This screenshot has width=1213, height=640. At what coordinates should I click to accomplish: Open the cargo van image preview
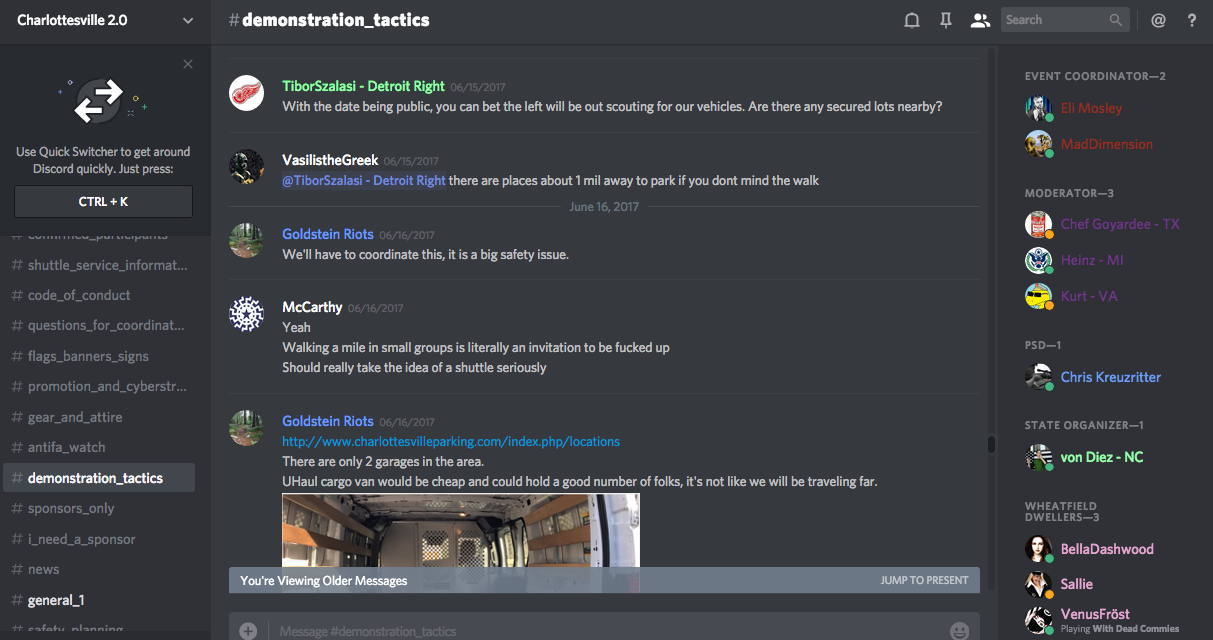[x=460, y=530]
